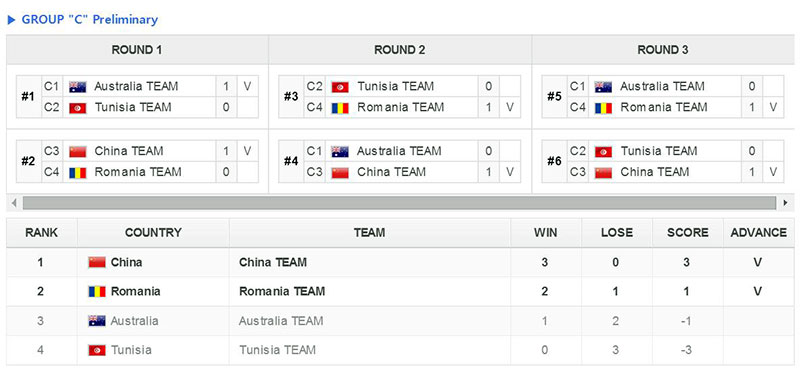Image resolution: width=800 pixels, height=373 pixels.
Task: Select the ROUND 3 column header
Action: (663, 50)
